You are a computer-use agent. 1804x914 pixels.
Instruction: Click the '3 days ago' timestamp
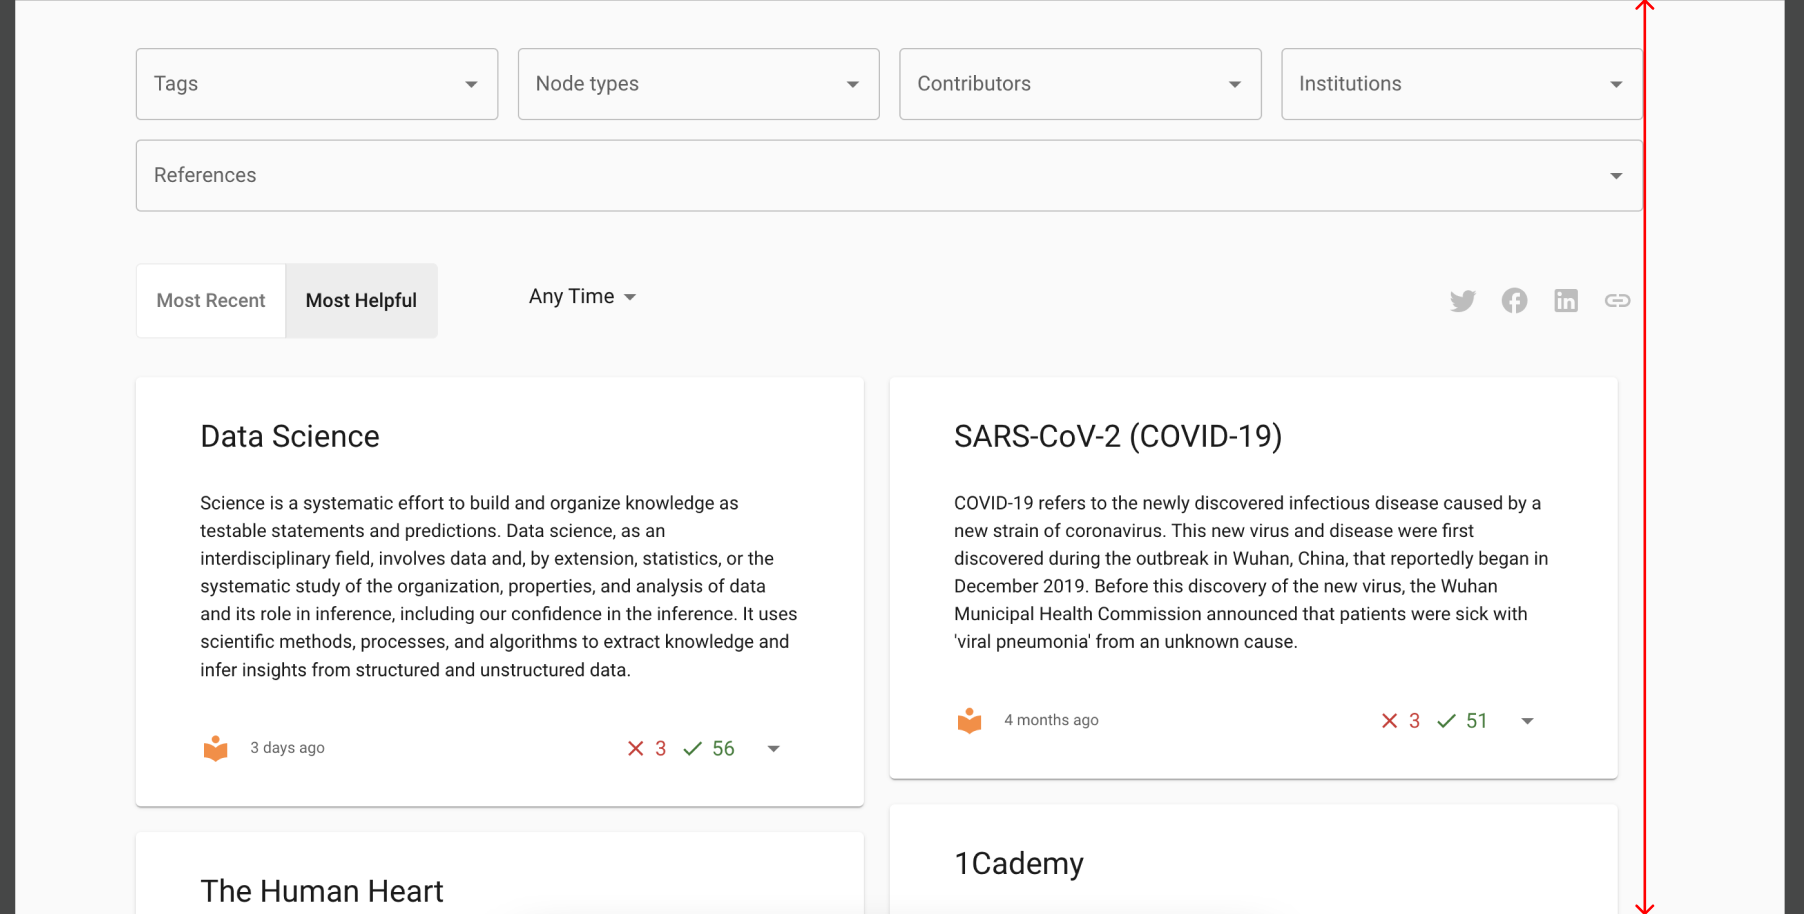(x=287, y=748)
